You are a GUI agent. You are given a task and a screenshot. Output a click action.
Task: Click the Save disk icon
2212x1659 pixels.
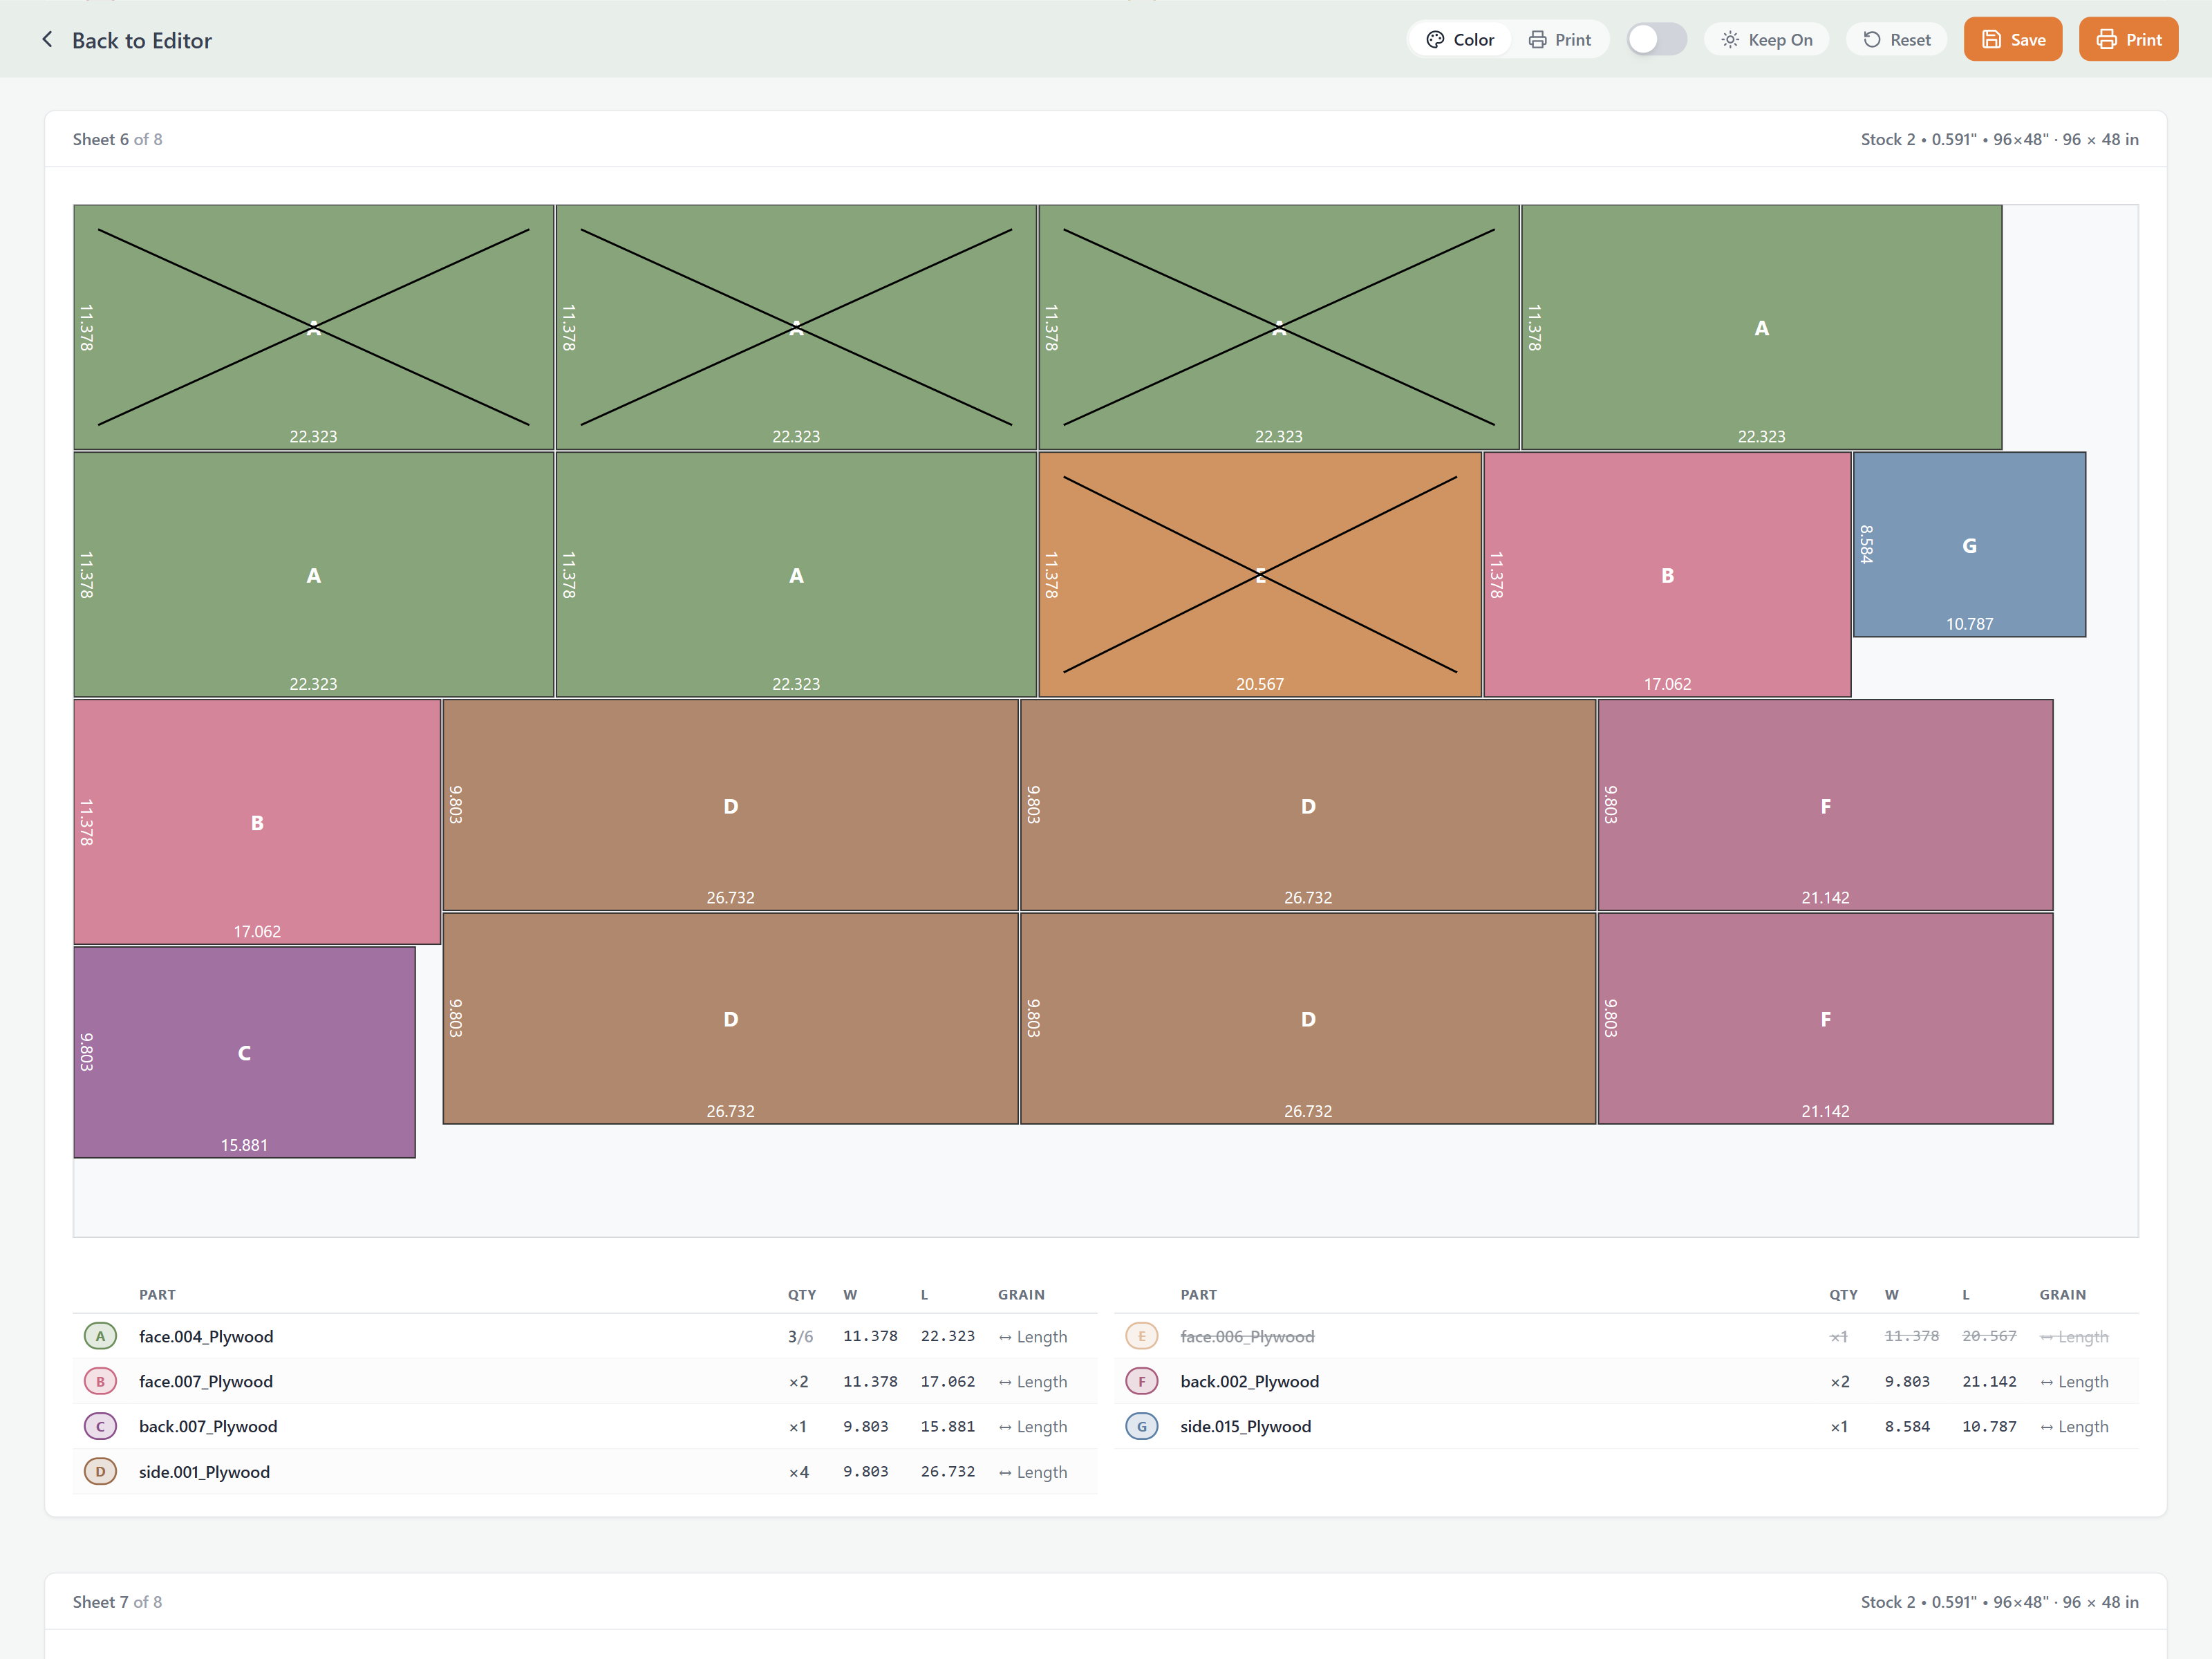[x=1992, y=39]
